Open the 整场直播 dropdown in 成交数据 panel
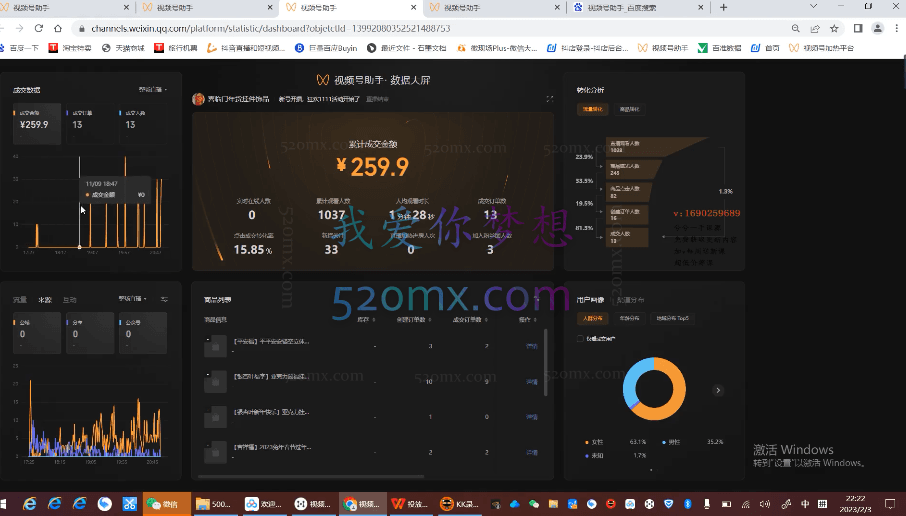Viewport: 906px width, 516px height. 153,90
